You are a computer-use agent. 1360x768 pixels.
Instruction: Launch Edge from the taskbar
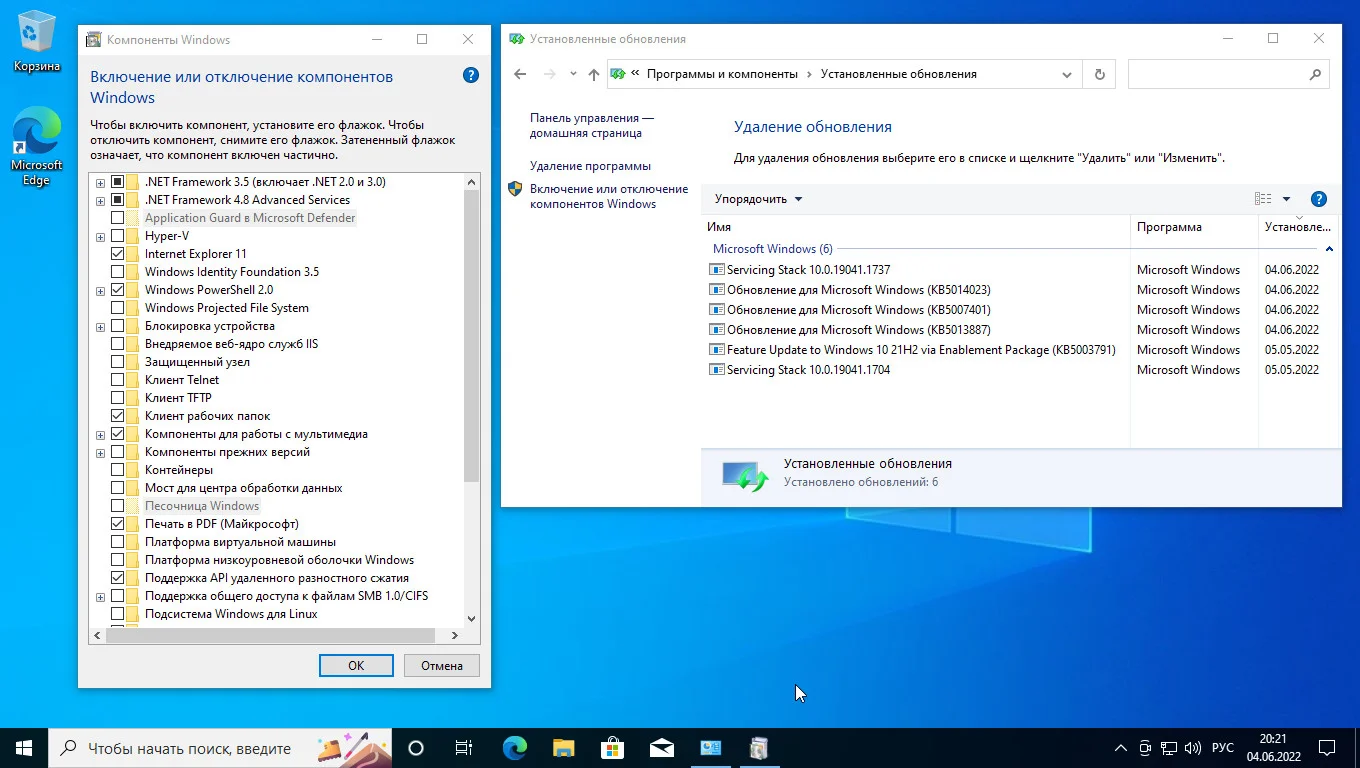514,748
